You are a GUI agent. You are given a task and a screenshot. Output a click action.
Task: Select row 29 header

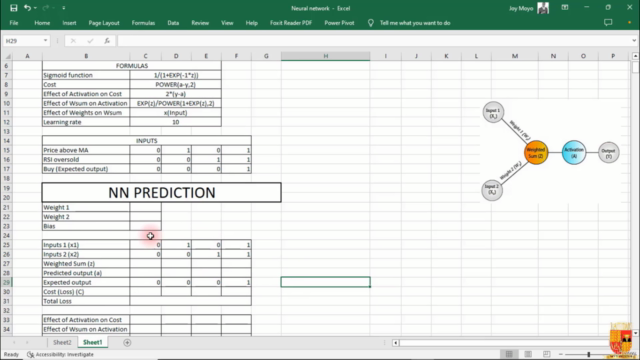pos(7,282)
